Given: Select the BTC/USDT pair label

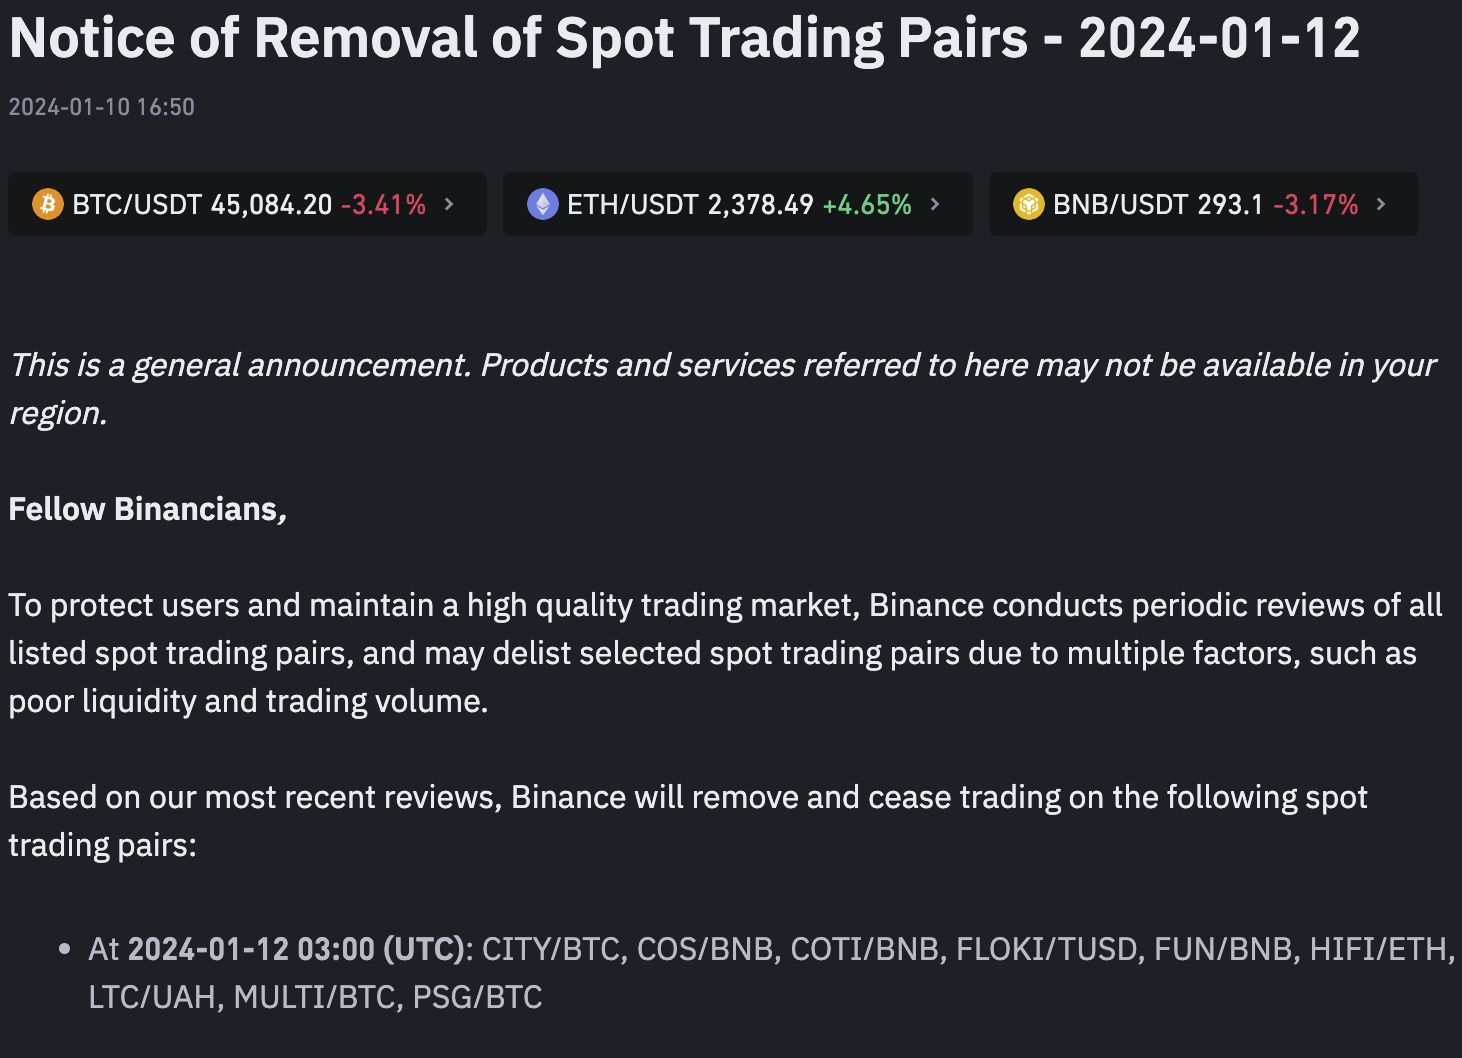Looking at the screenshot, I should 137,205.
